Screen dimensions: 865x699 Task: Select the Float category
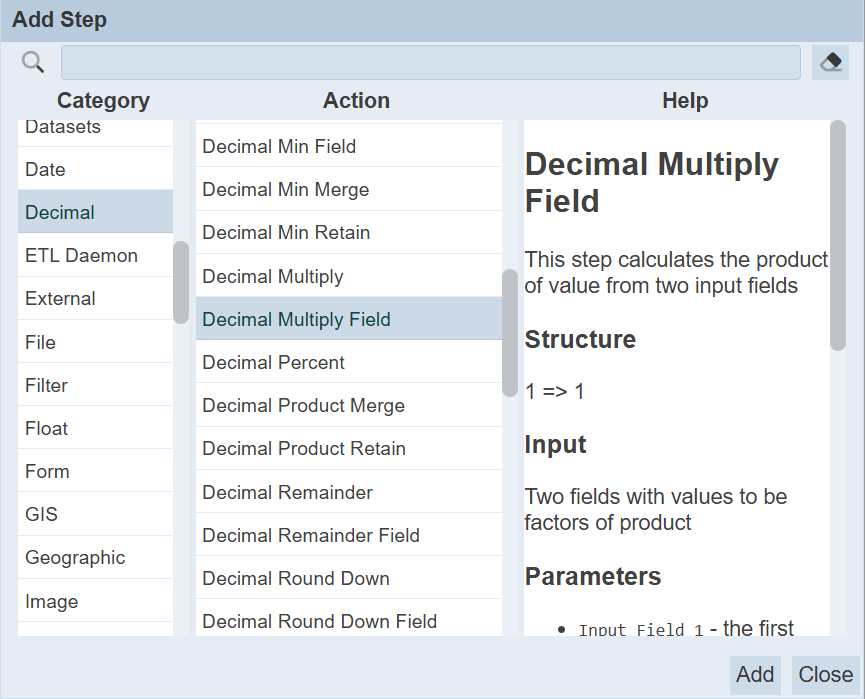[x=95, y=428]
